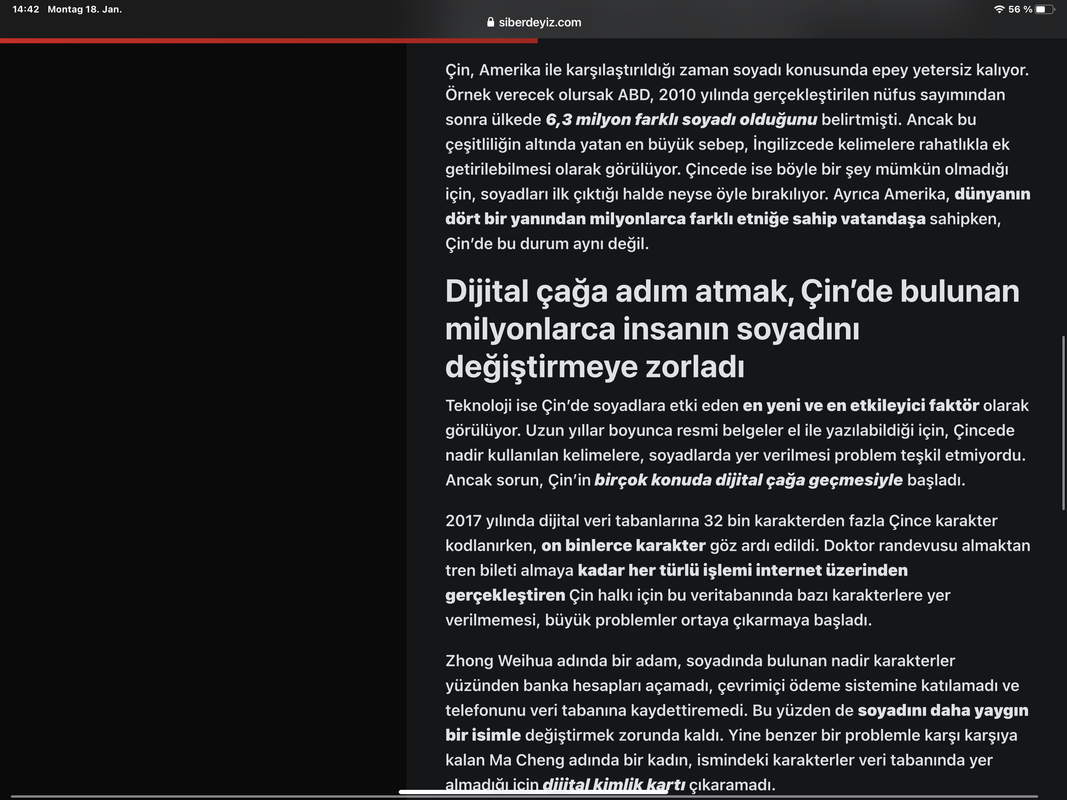Viewport: 1067px width, 800px height.
Task: Click the bold text "kadar her türlü işlemi internet üzerinden"
Action: (742, 570)
